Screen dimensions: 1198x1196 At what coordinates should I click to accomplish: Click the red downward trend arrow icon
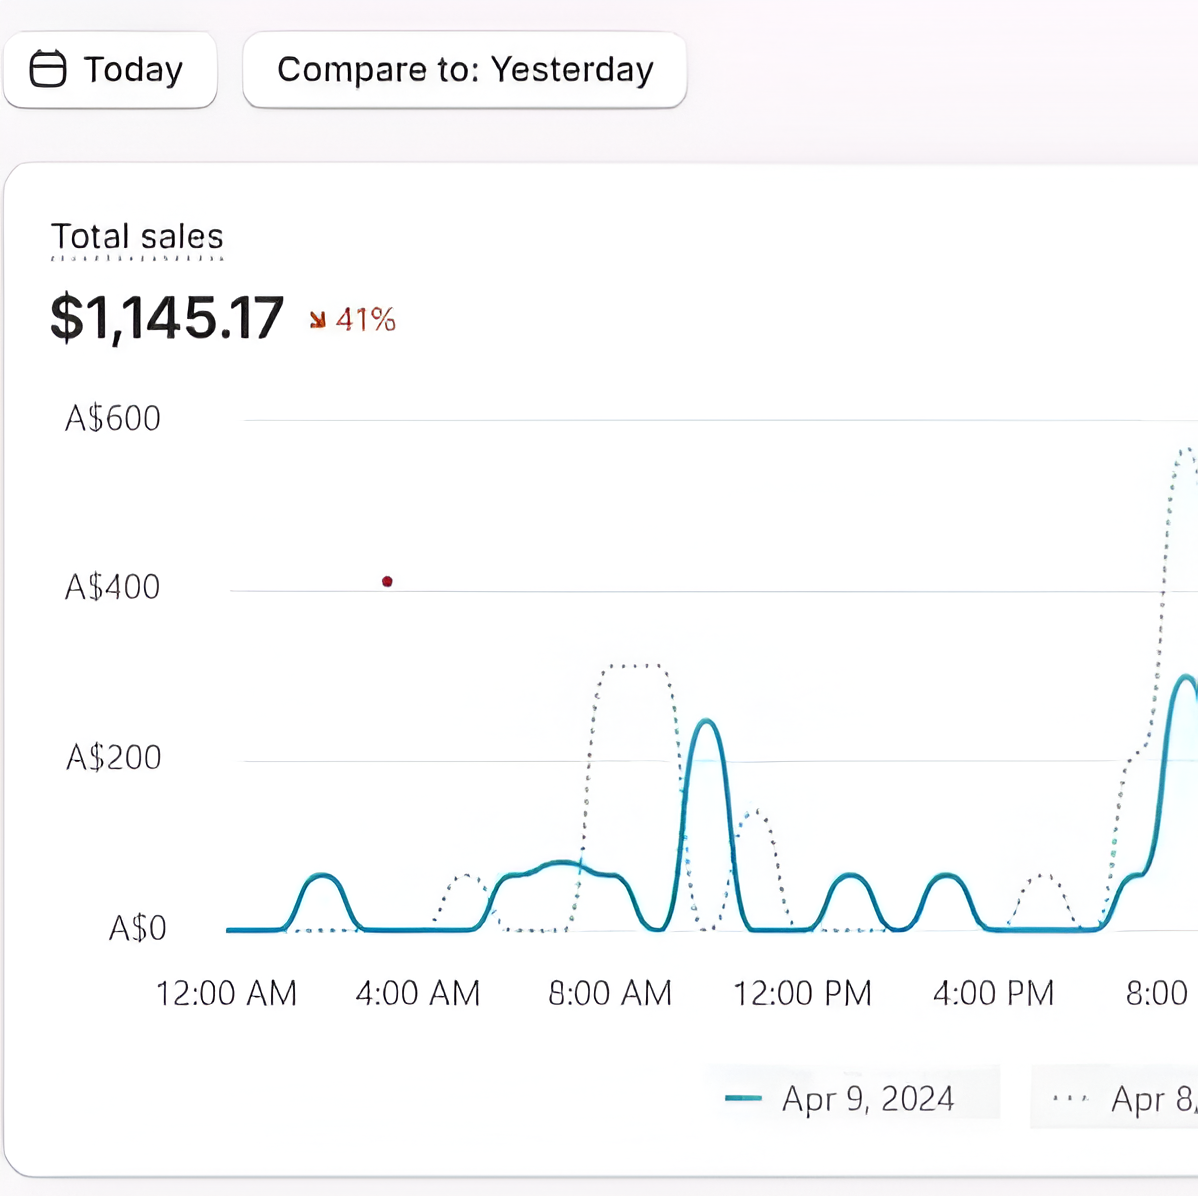(x=318, y=320)
